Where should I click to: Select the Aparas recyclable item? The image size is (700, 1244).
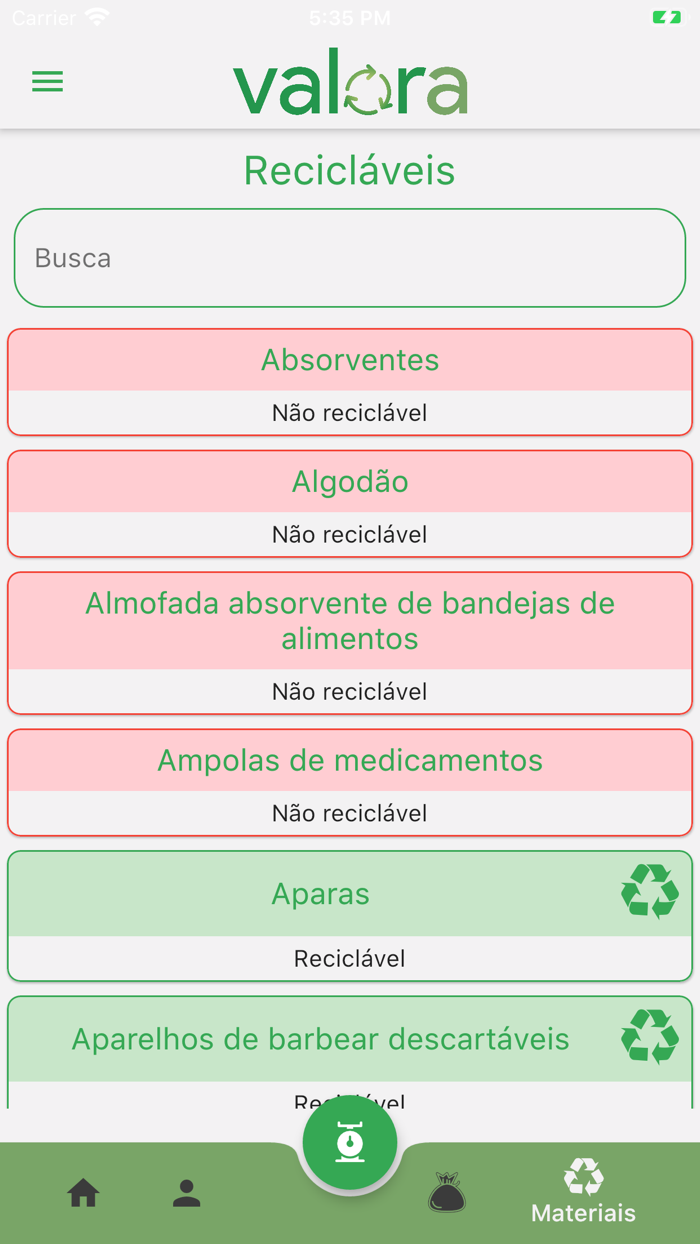pos(320,893)
